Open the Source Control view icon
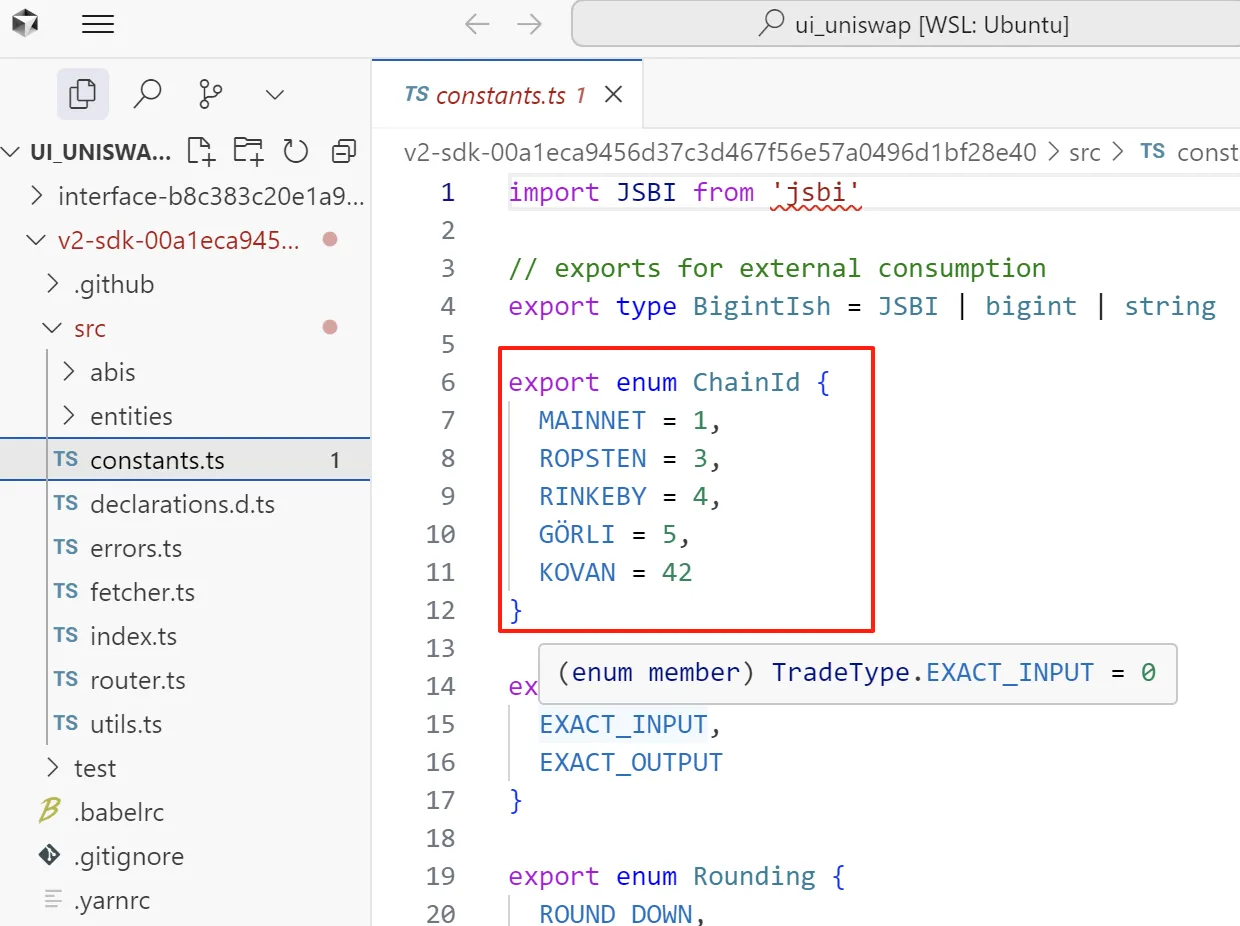 coord(211,94)
